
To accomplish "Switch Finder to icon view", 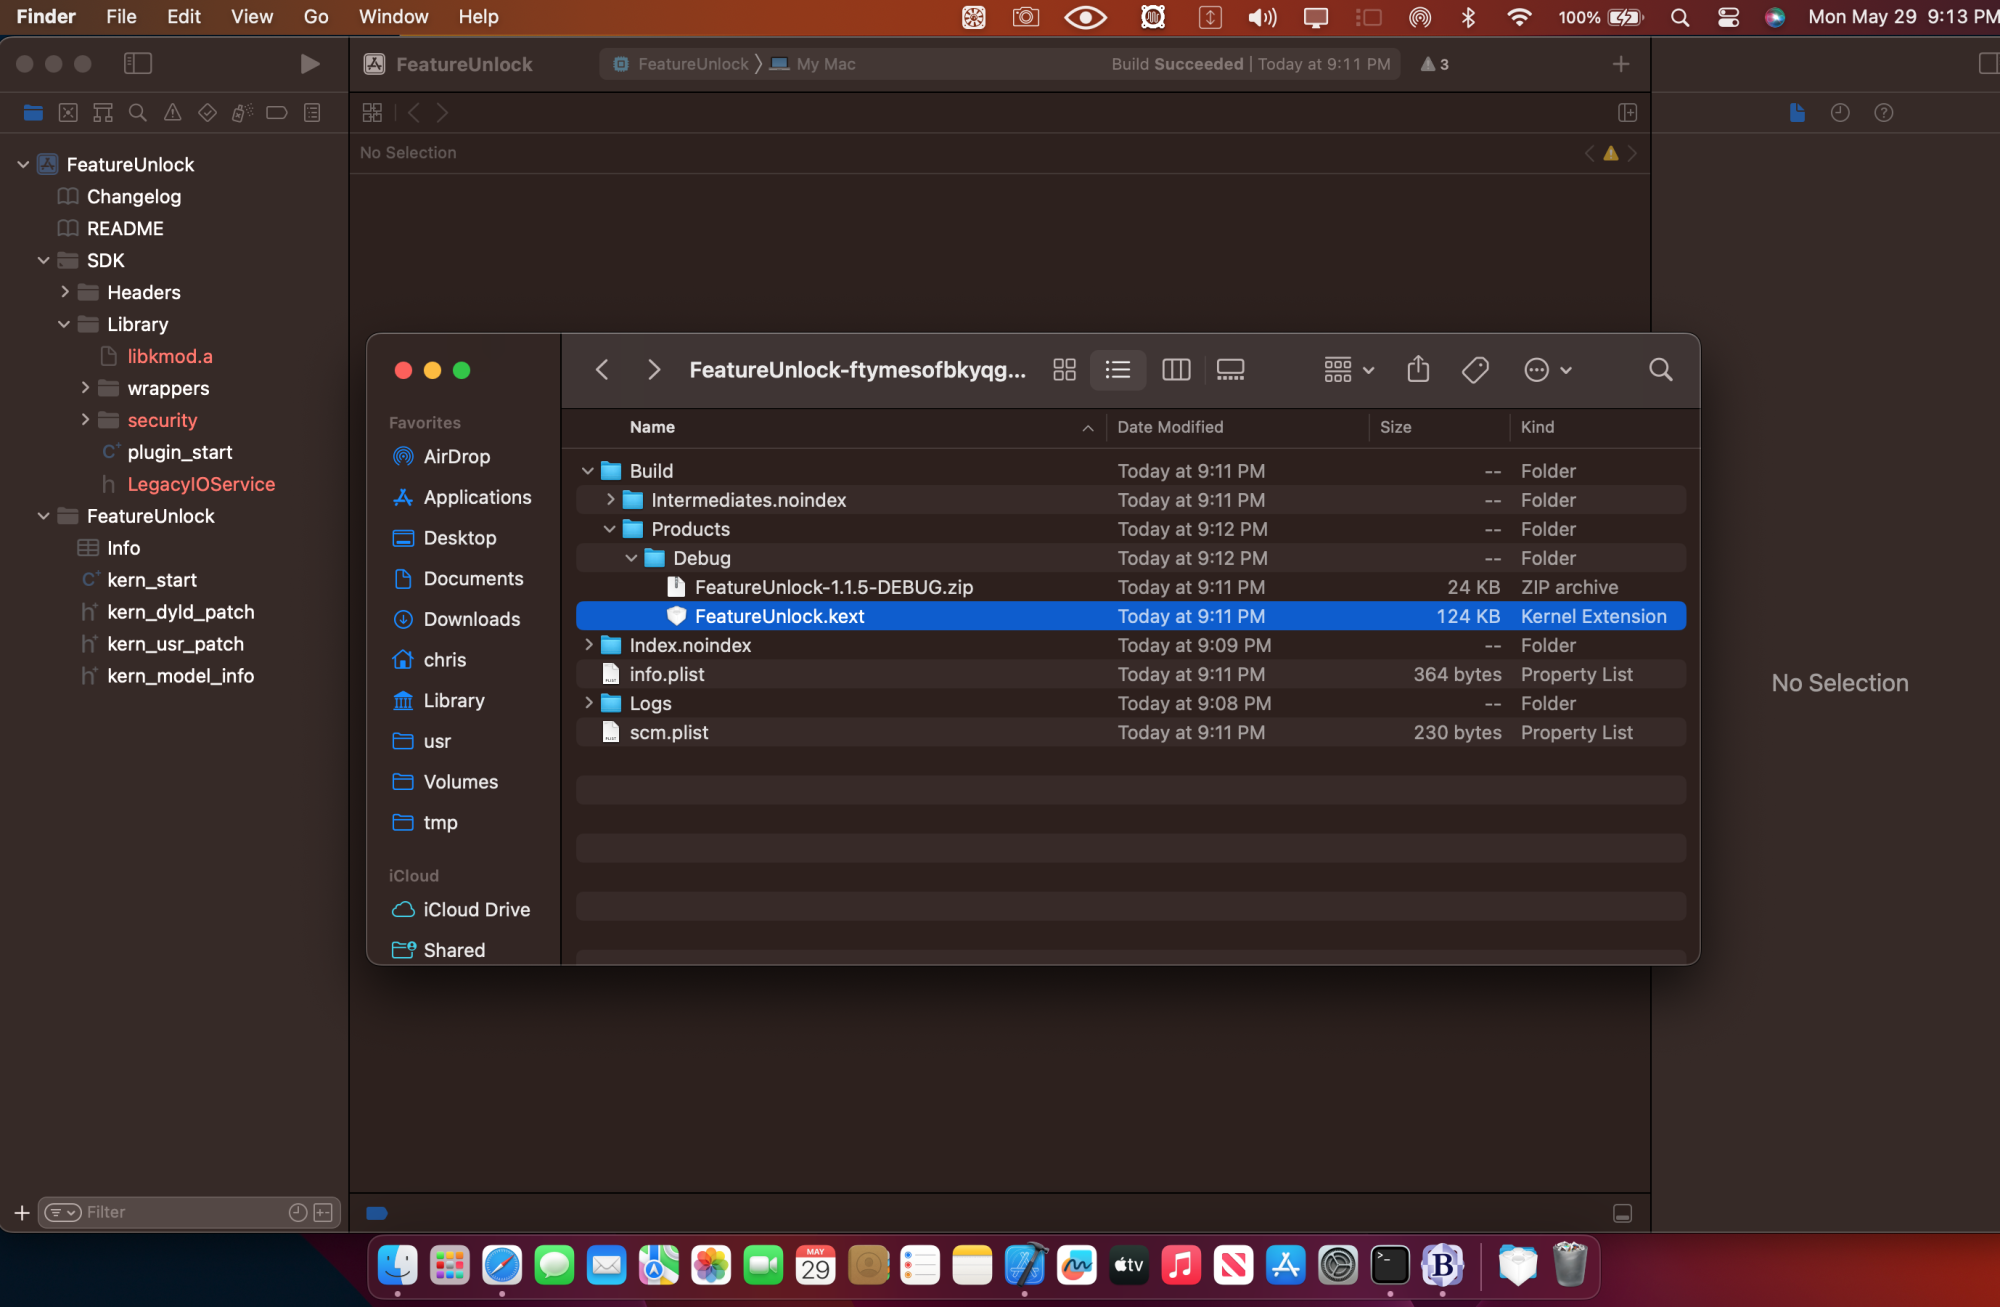I will click(x=1065, y=370).
